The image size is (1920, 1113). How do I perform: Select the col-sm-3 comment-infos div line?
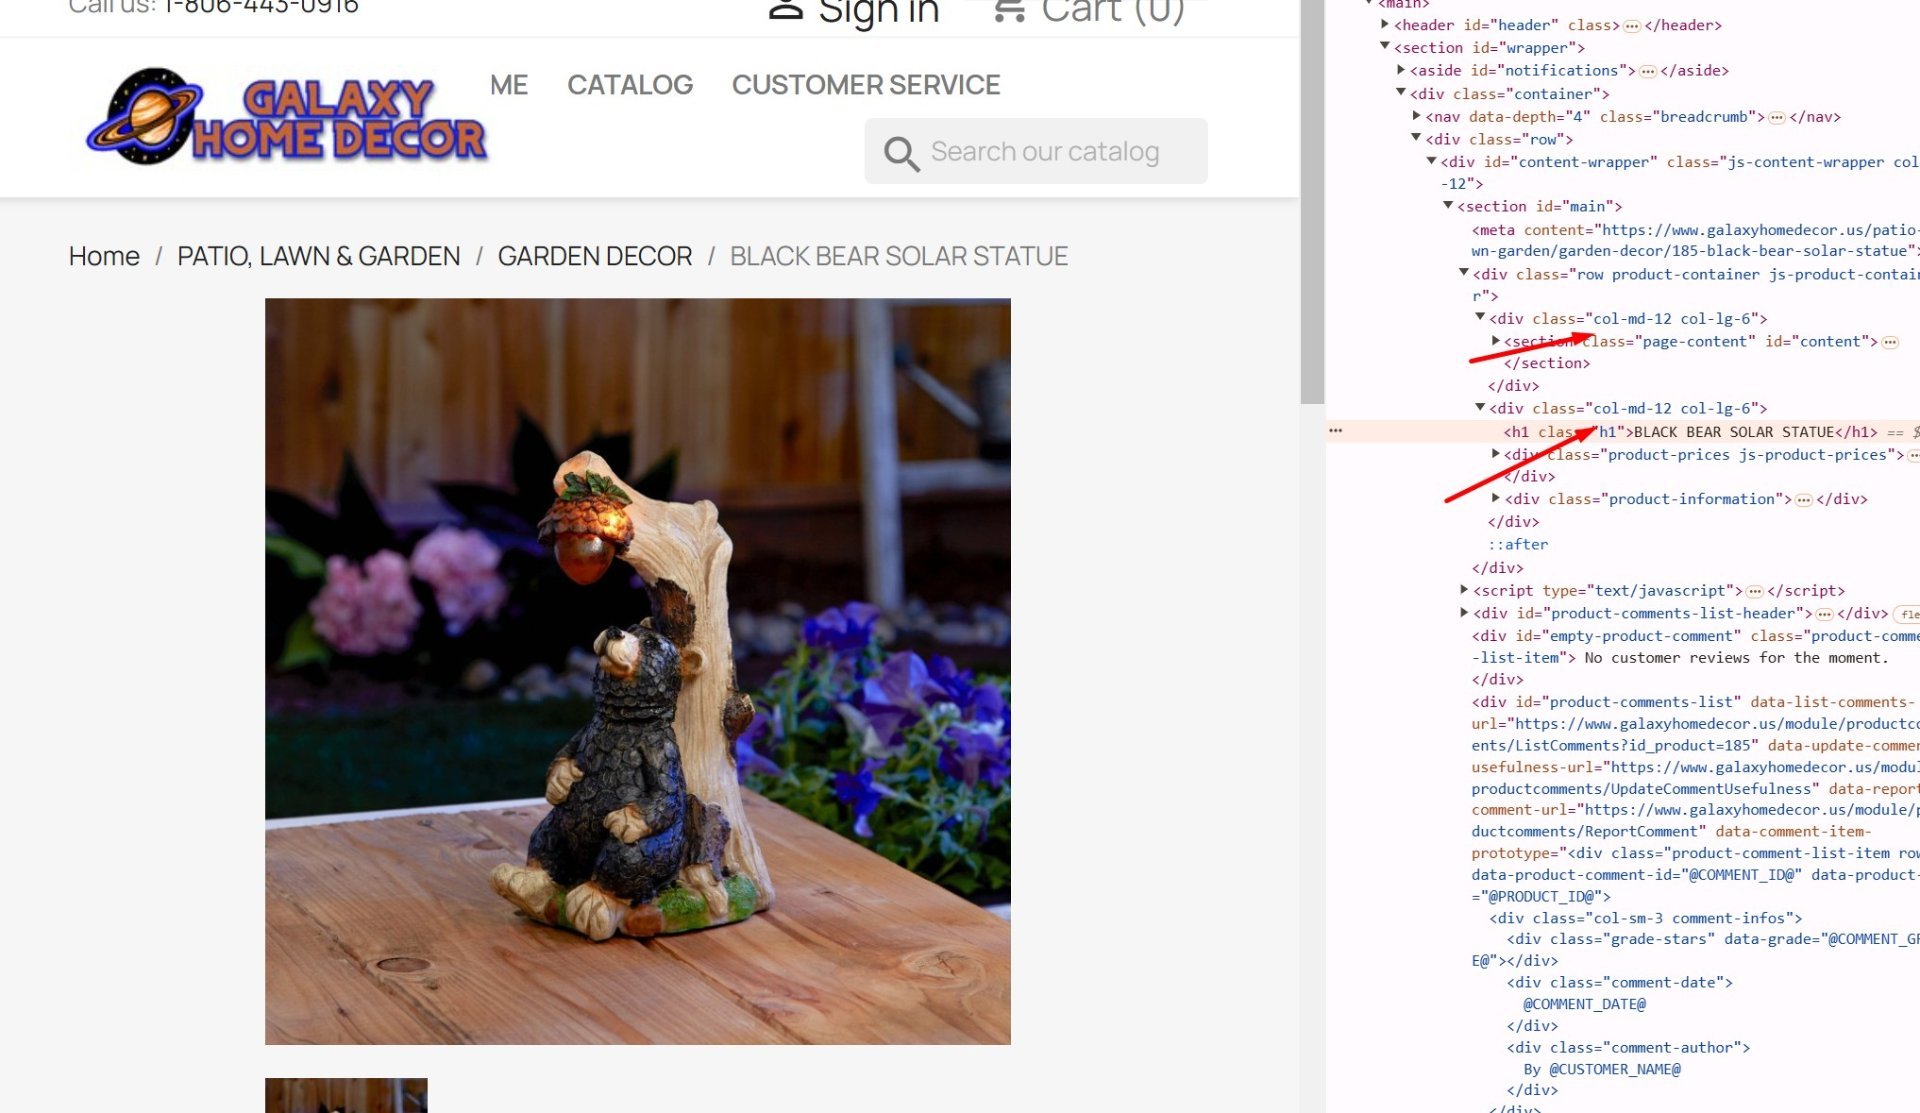tap(1646, 918)
